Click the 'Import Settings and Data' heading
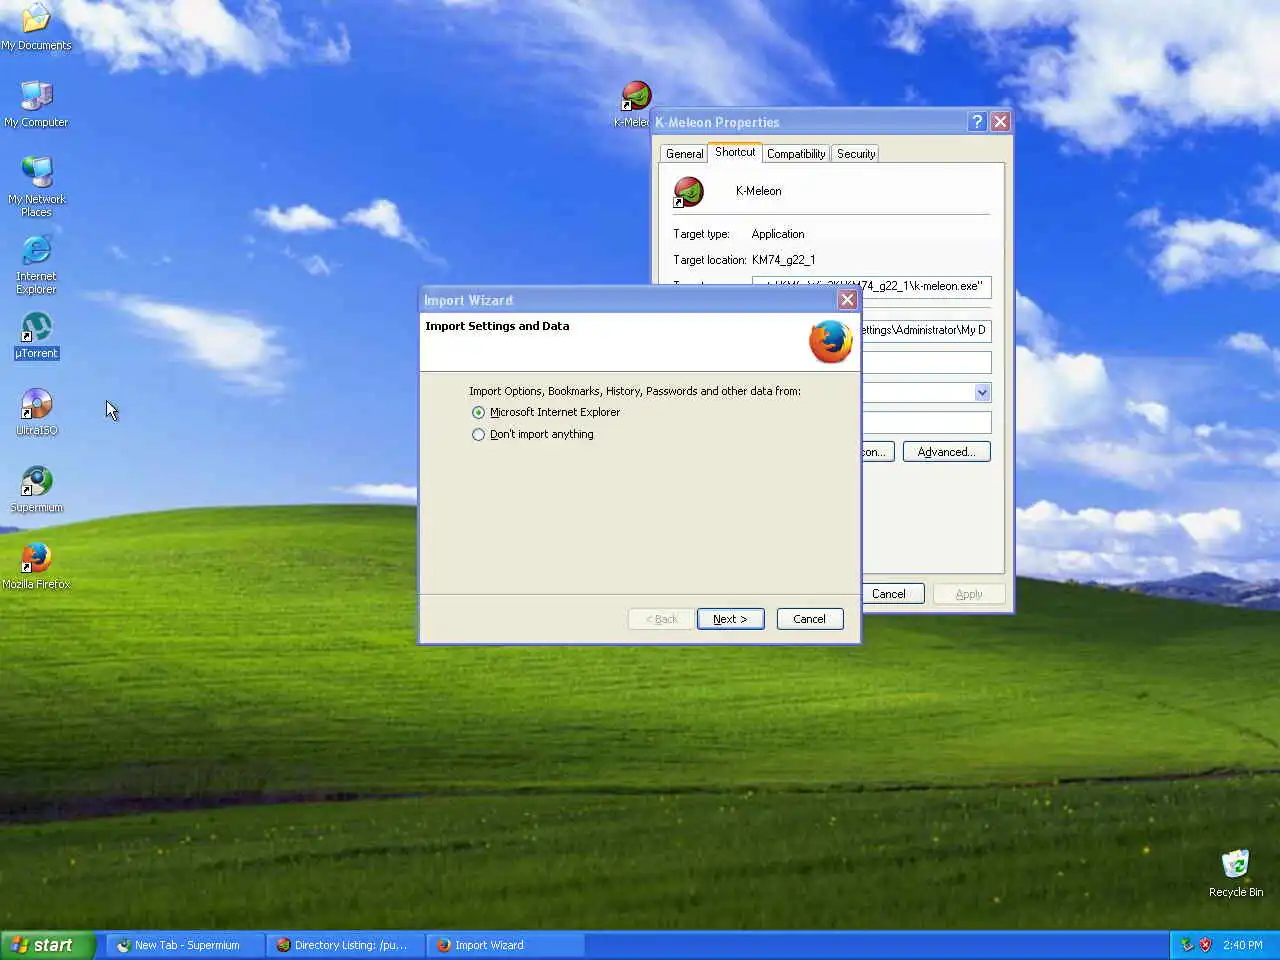This screenshot has width=1280, height=960. point(497,326)
